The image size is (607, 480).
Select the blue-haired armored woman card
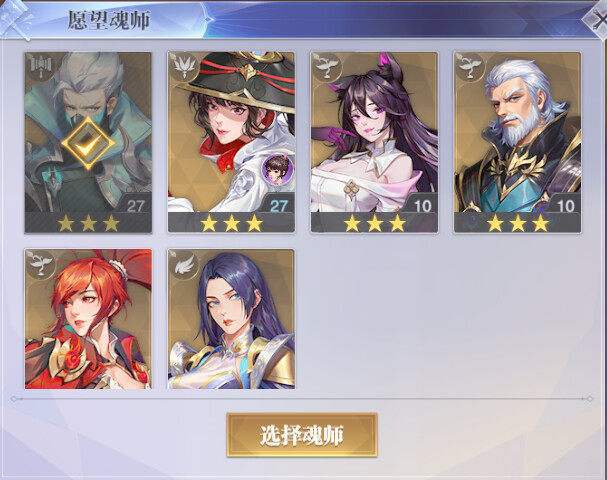(231, 319)
